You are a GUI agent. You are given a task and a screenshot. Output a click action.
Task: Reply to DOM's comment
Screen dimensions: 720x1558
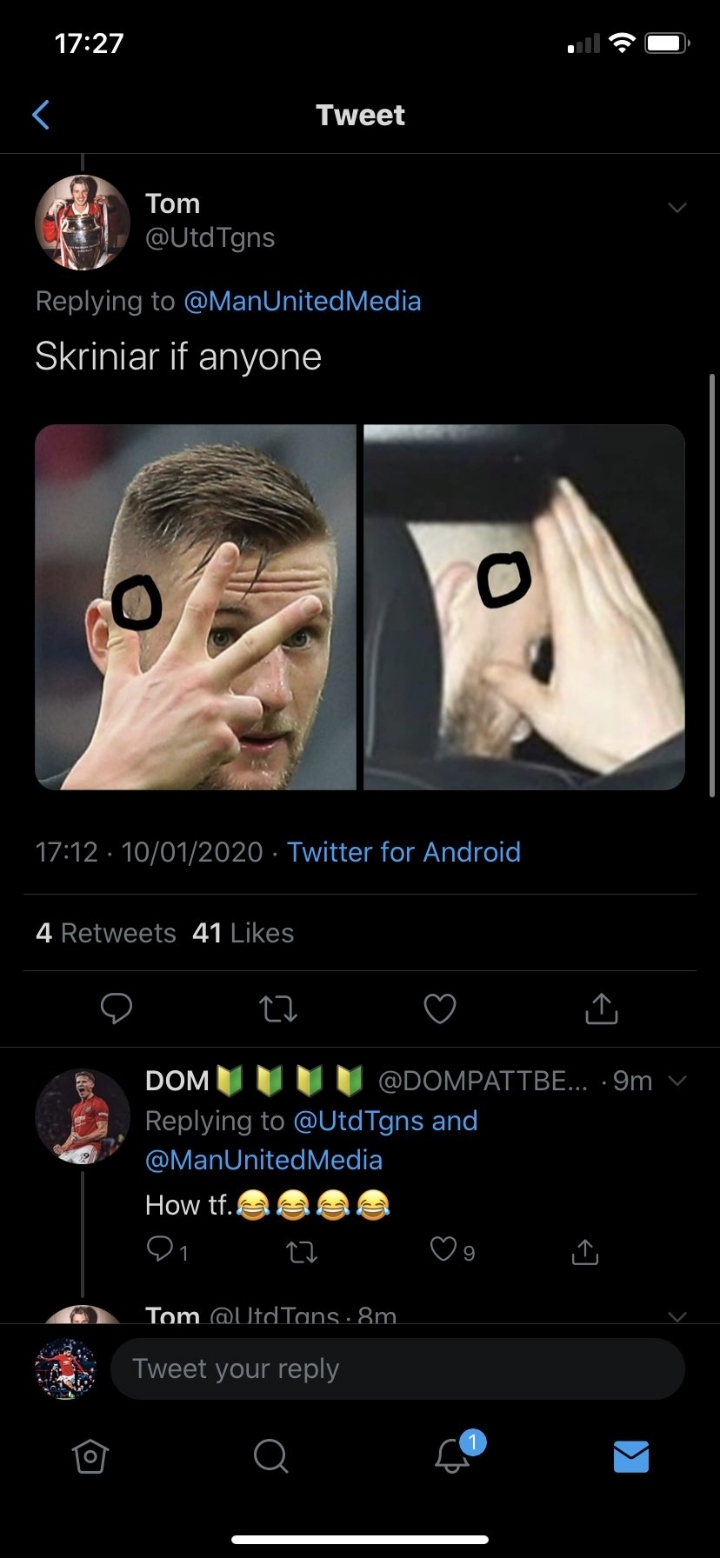(x=160, y=1250)
